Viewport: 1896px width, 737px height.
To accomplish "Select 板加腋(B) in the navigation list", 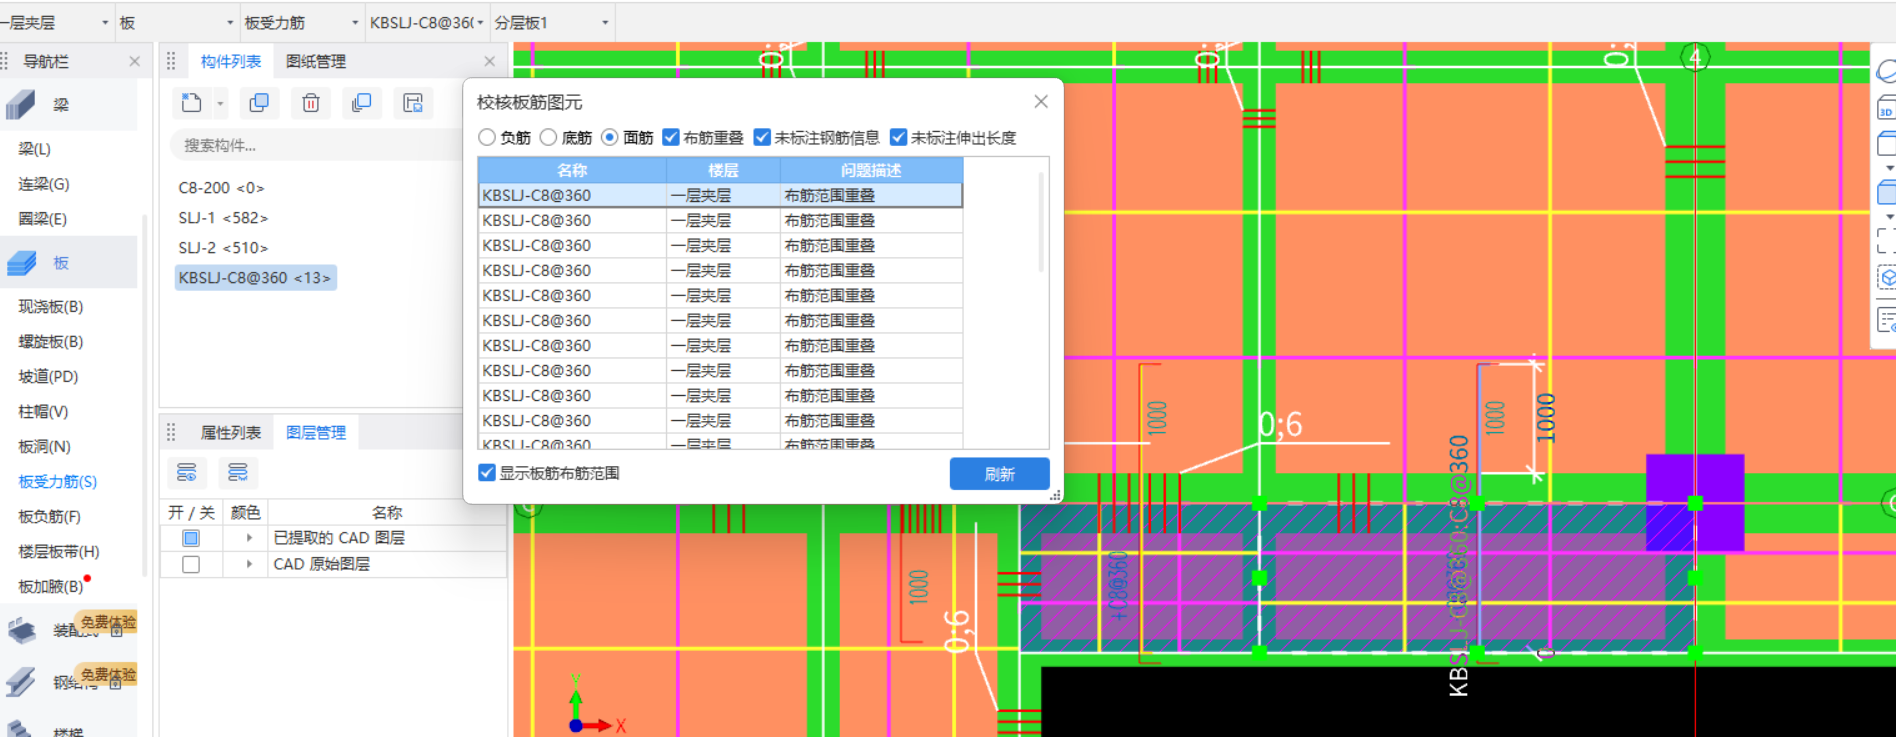I will (x=51, y=586).
